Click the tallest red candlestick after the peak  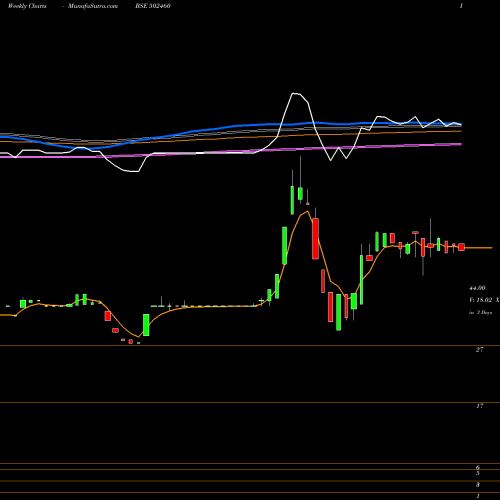[x=315, y=238]
